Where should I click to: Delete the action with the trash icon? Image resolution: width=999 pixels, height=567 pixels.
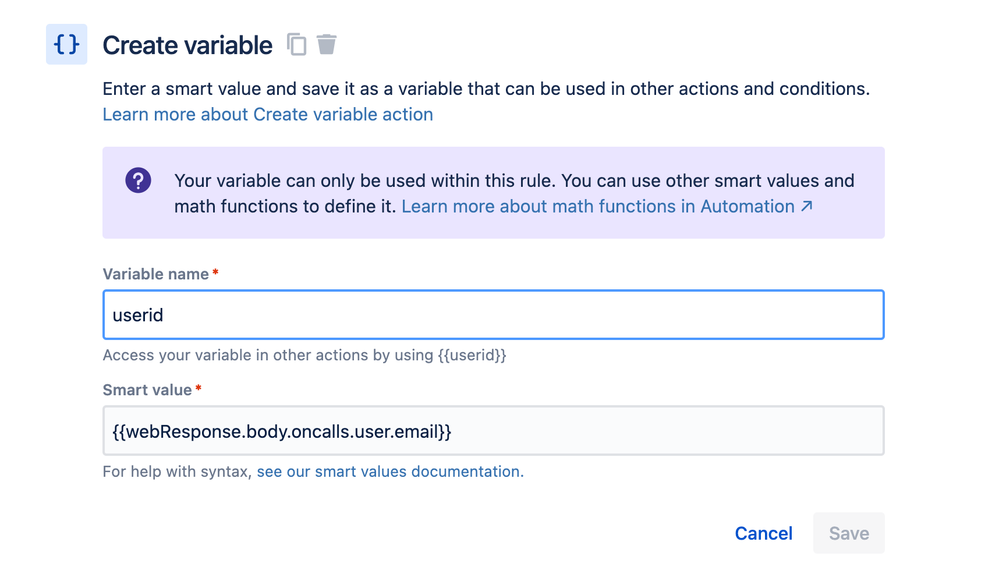(327, 44)
